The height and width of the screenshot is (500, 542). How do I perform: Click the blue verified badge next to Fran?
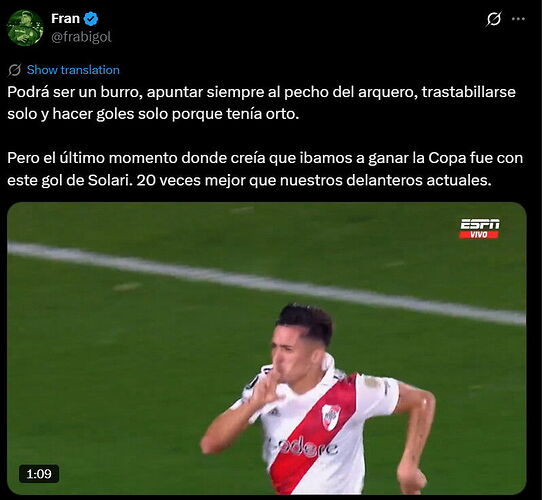pos(91,19)
